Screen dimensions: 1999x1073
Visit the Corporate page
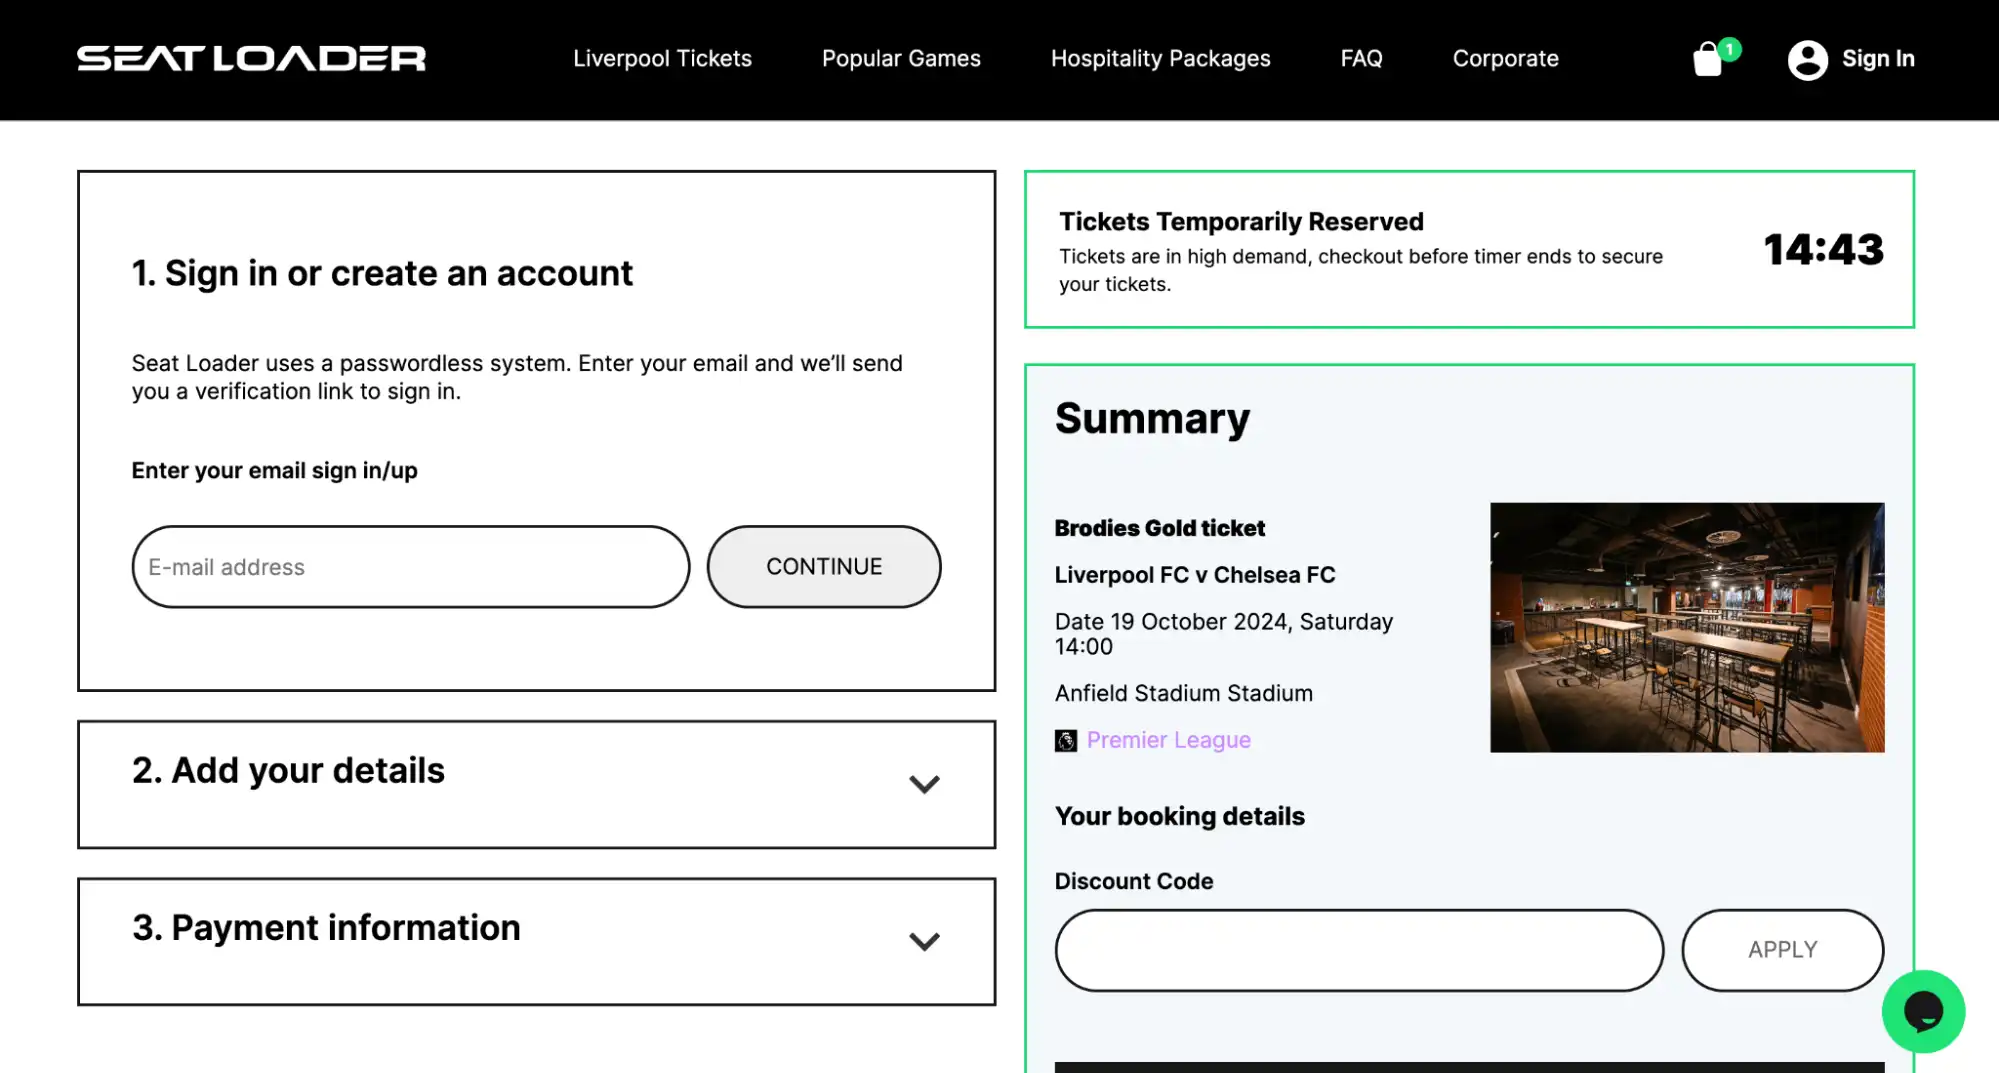(1504, 58)
